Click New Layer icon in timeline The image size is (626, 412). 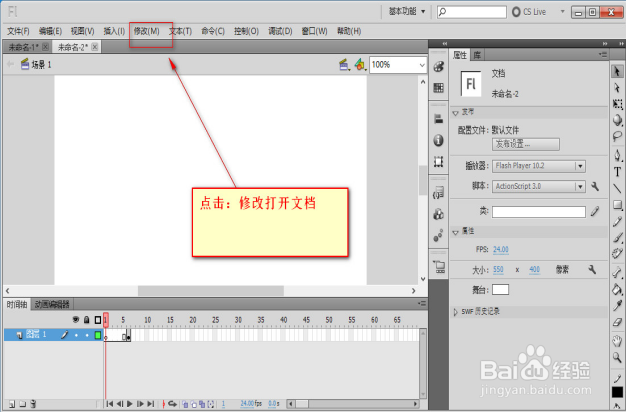[12, 404]
